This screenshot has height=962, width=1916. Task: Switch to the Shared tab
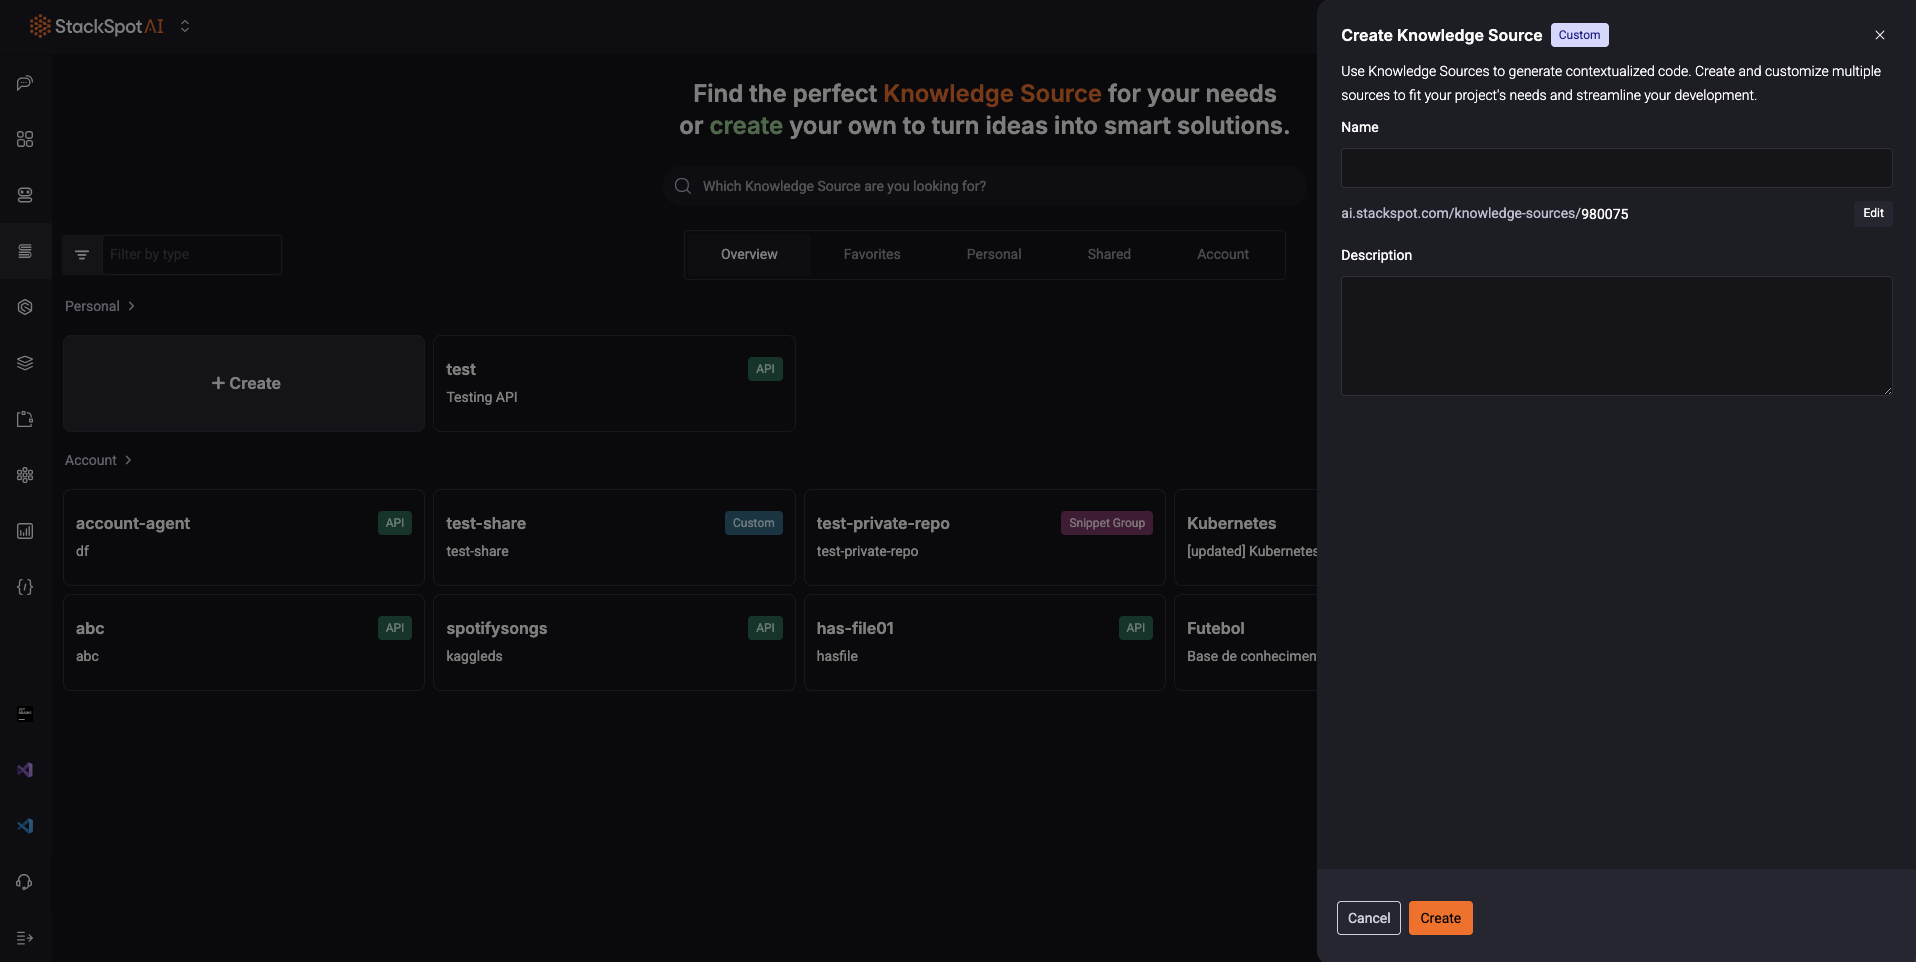(1108, 254)
